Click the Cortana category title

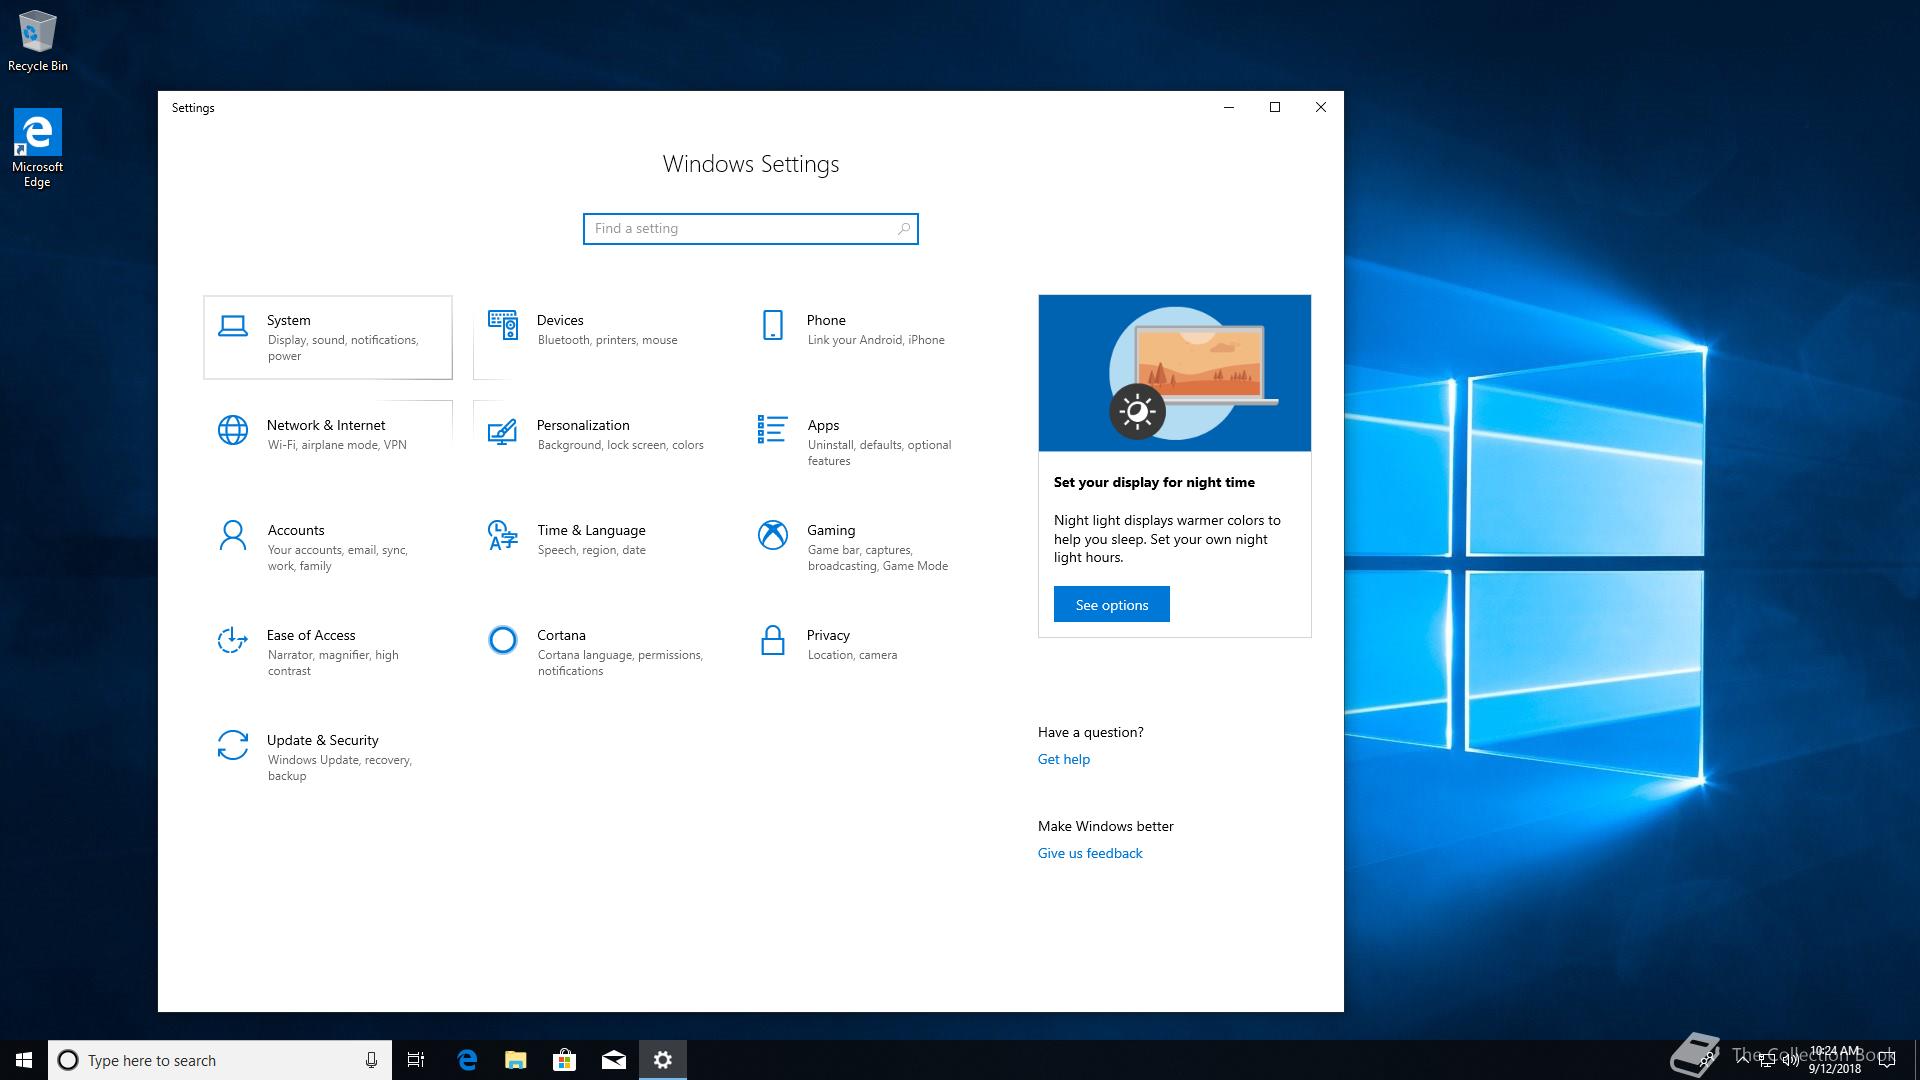pos(561,635)
